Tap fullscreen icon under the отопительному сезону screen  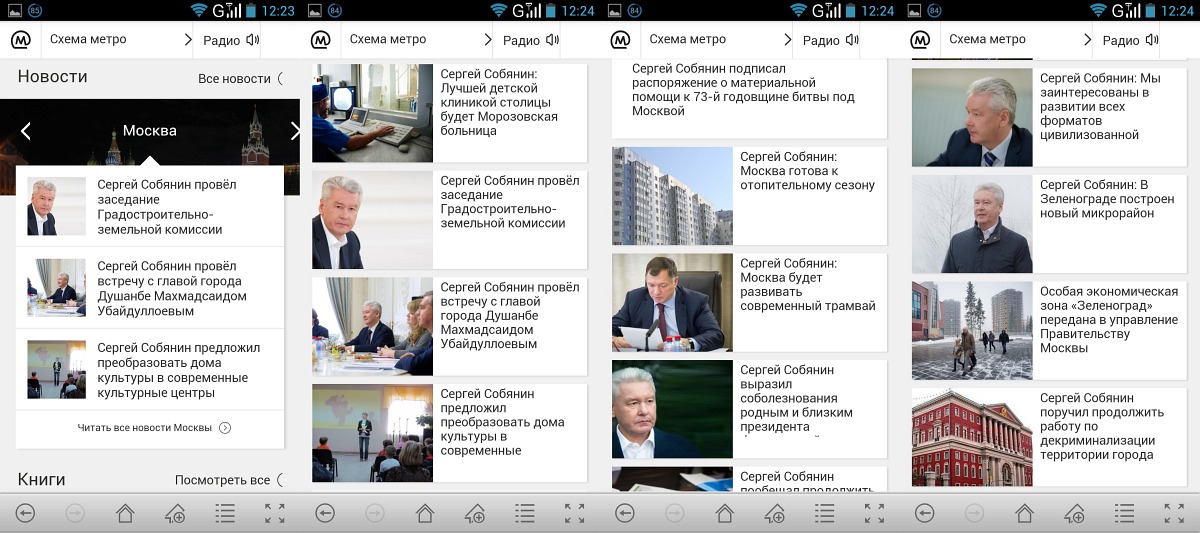(x=875, y=513)
